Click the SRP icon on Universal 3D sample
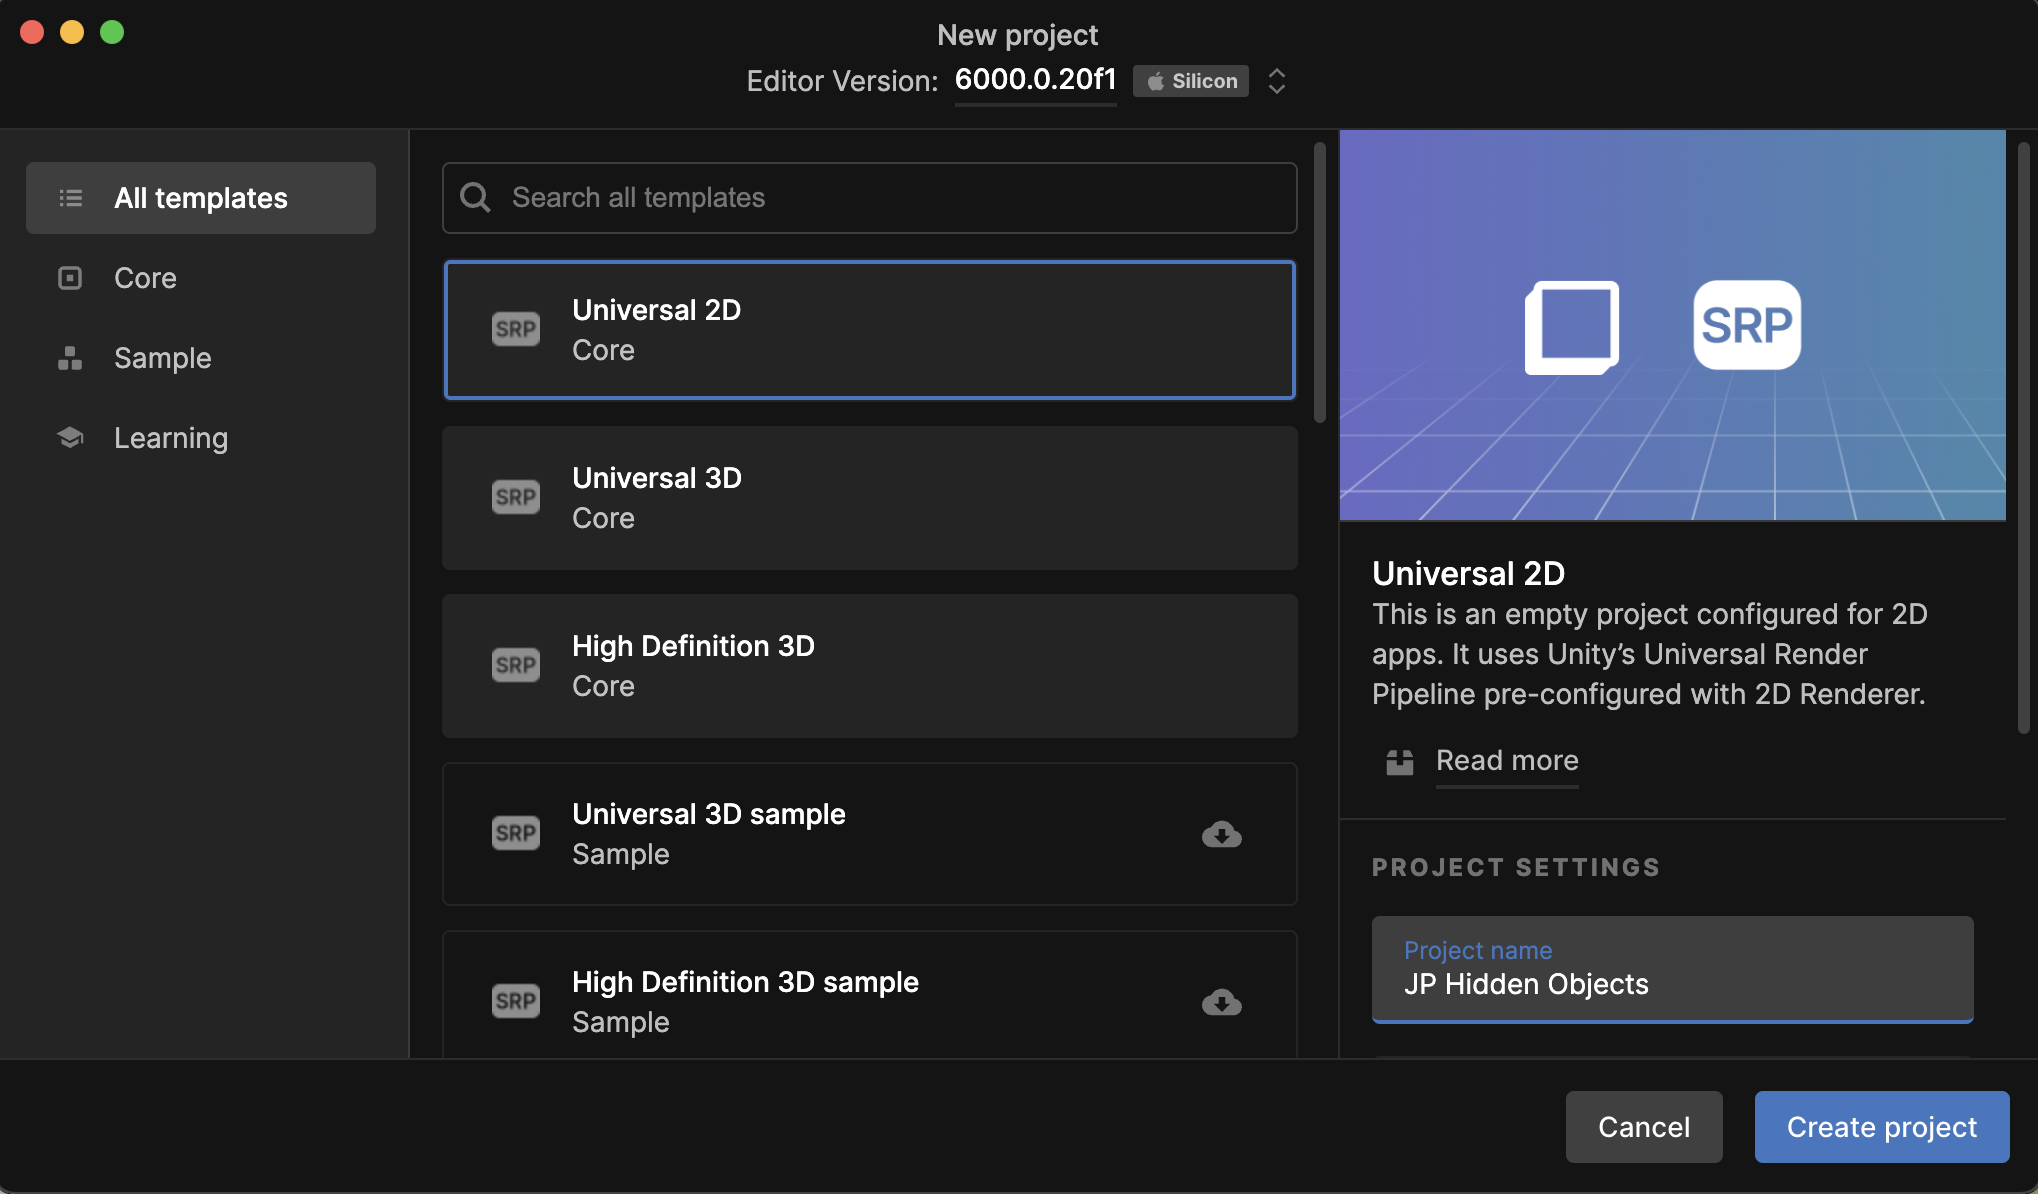Image resolution: width=2038 pixels, height=1194 pixels. [x=516, y=833]
